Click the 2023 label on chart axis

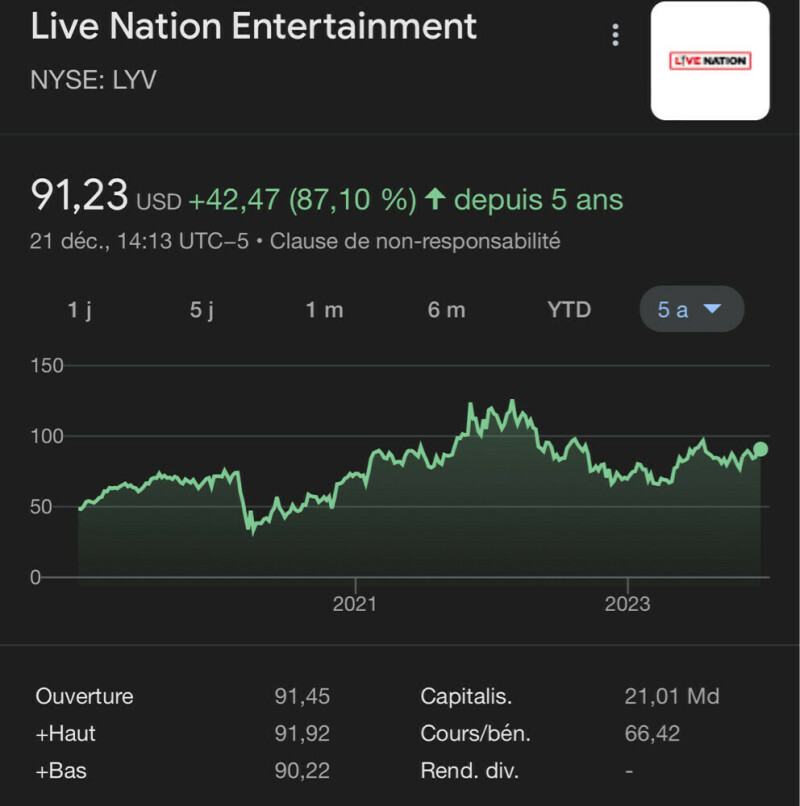[627, 603]
